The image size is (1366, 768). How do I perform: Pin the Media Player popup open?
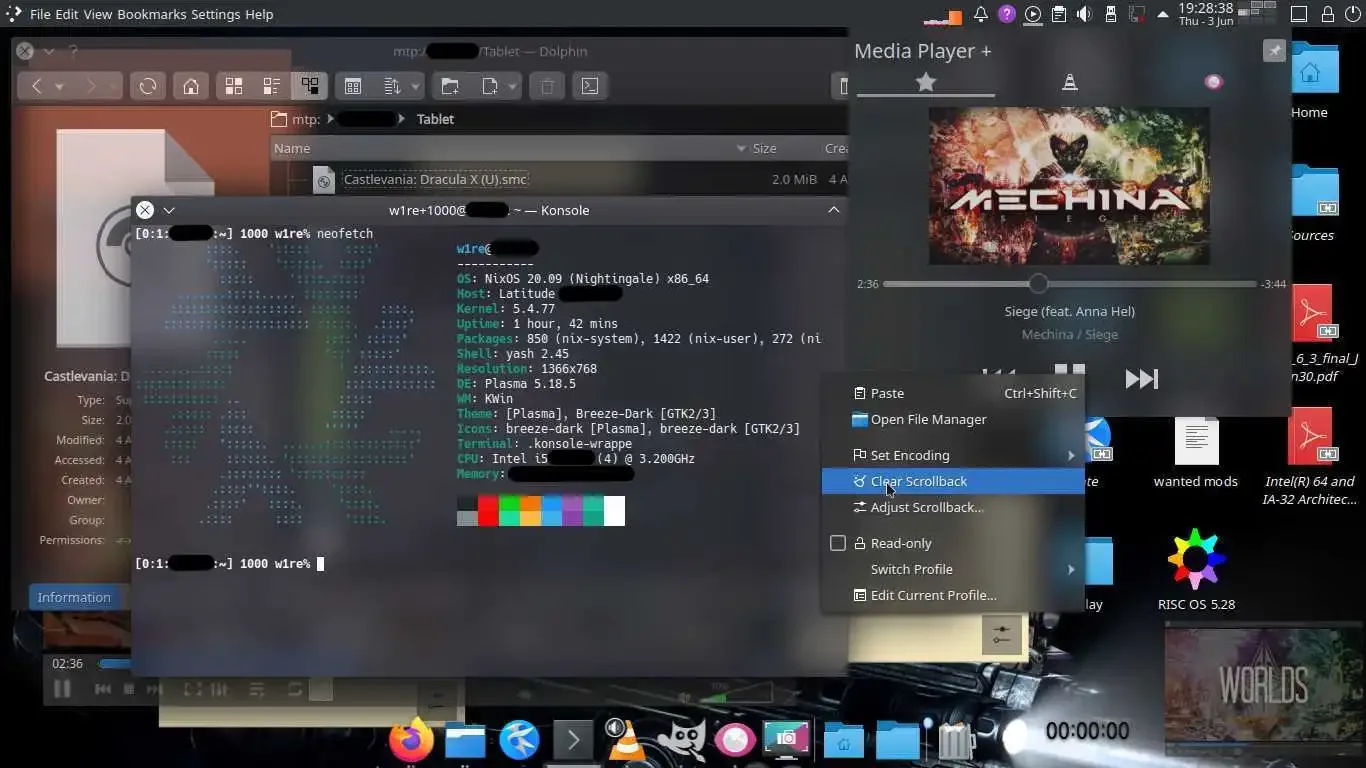point(1274,51)
